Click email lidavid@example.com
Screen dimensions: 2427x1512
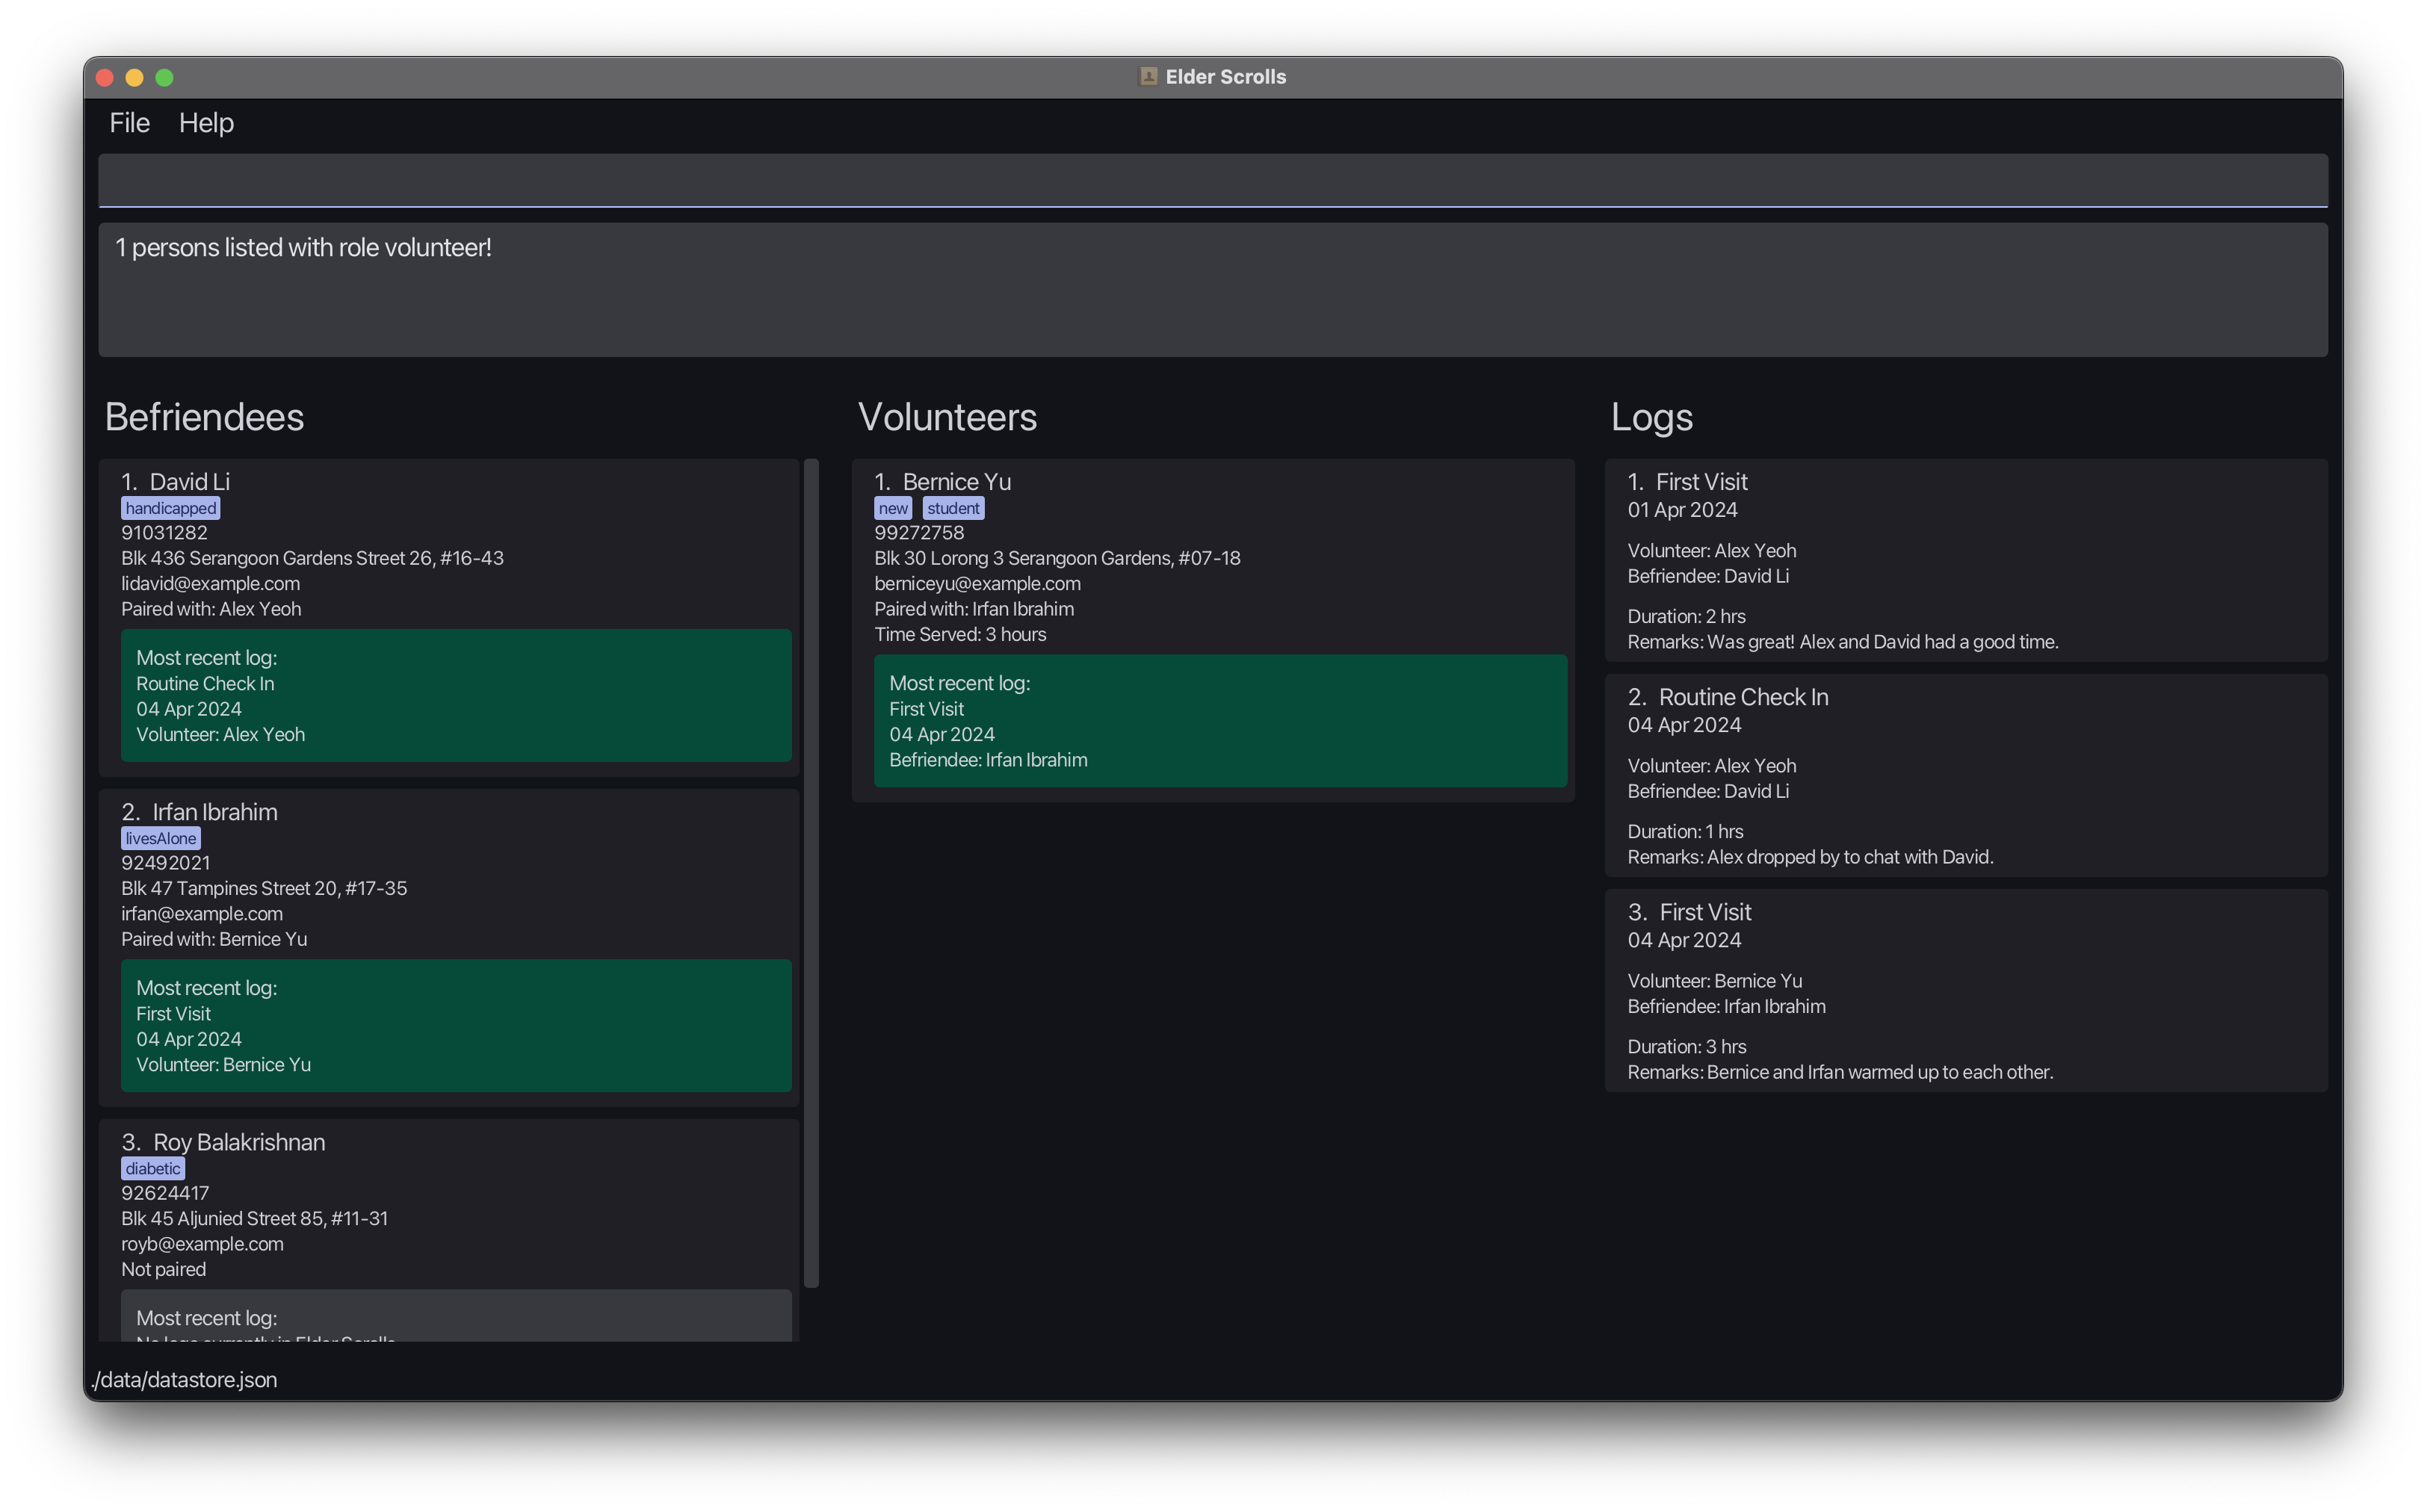click(211, 584)
